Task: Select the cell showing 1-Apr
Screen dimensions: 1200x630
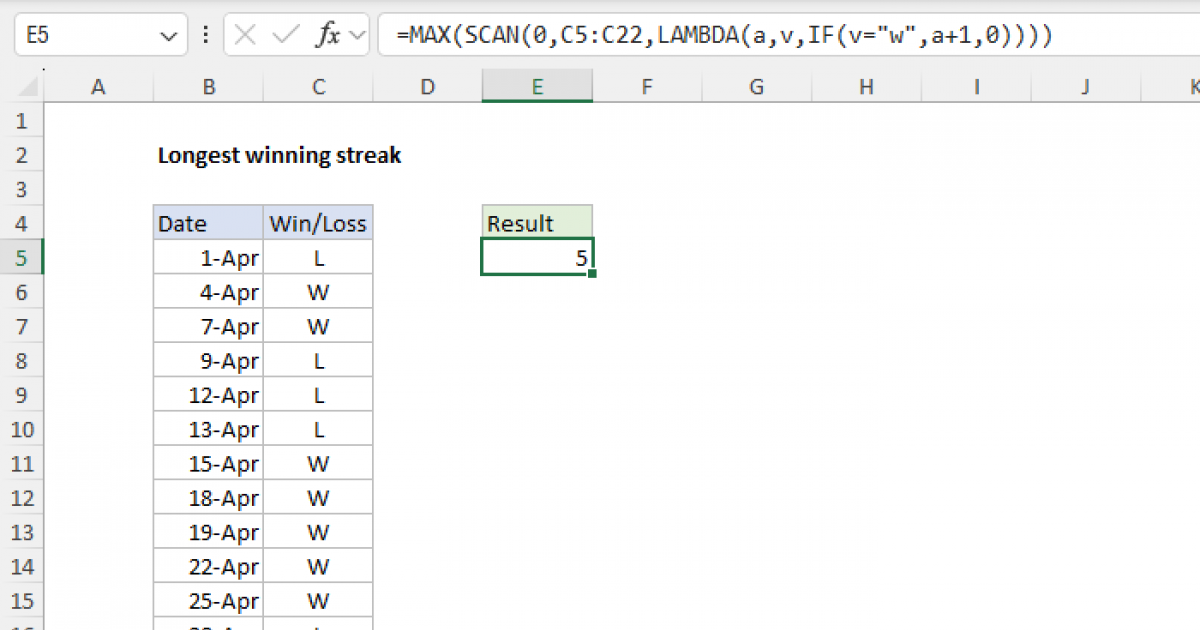Action: coord(207,258)
